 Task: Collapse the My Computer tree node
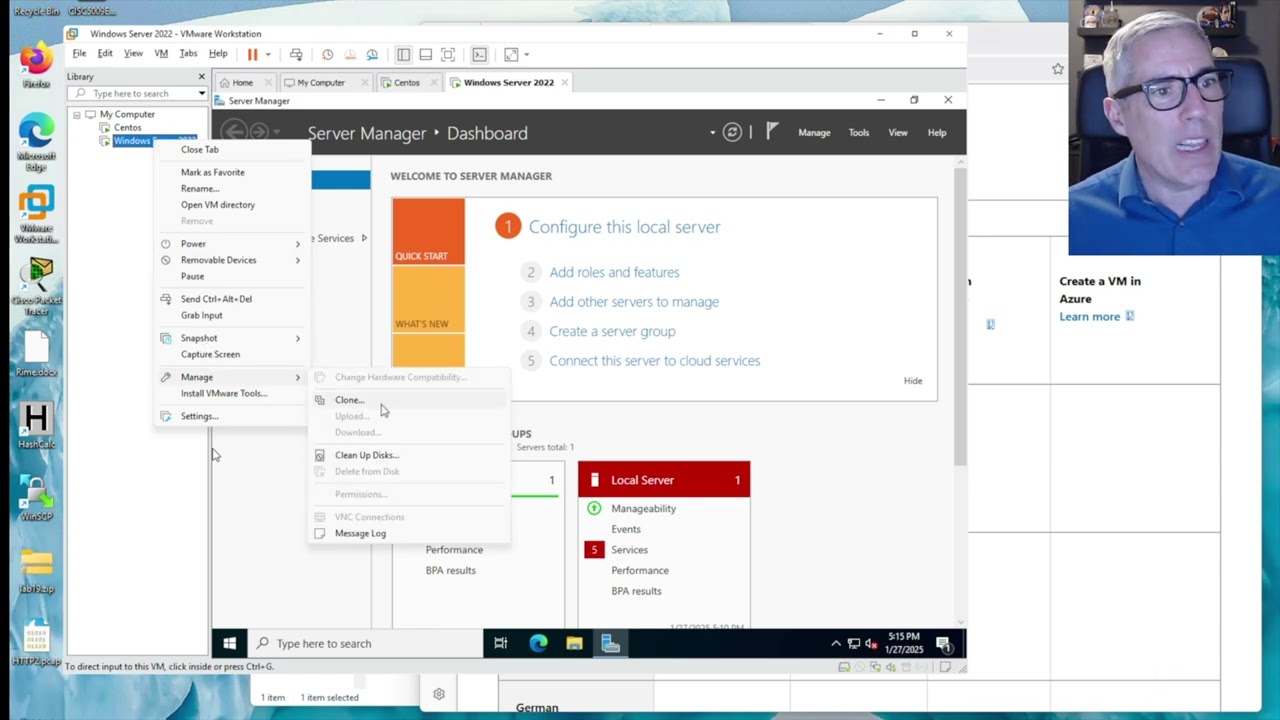click(77, 114)
